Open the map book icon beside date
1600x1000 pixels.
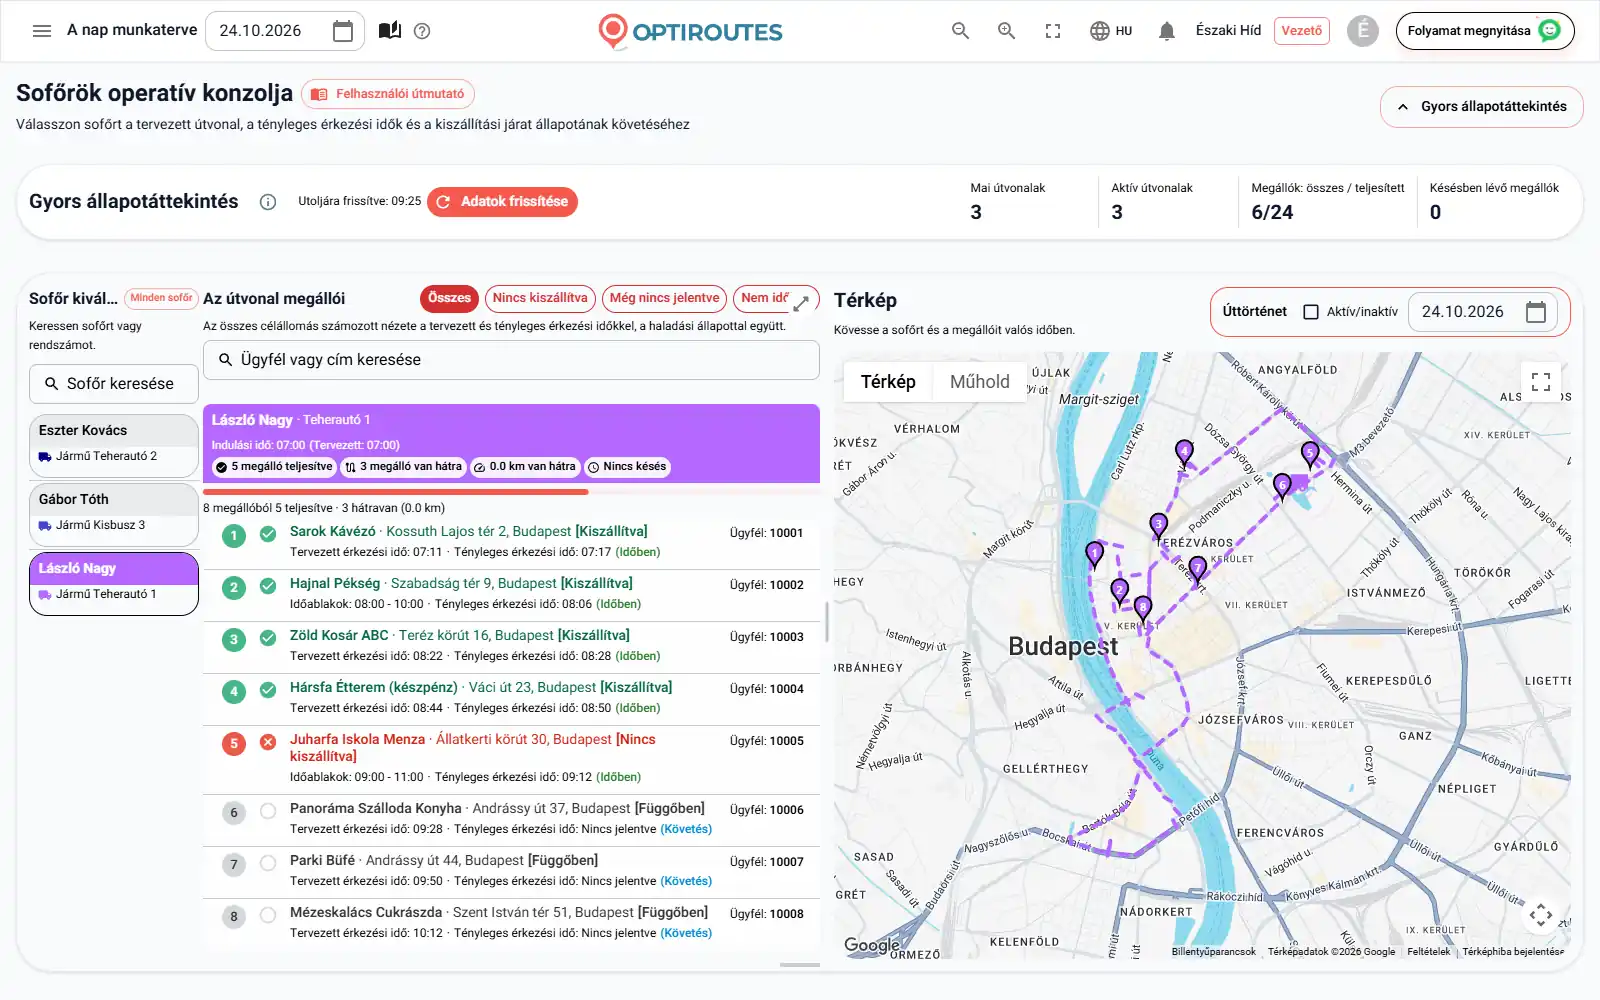tap(390, 31)
